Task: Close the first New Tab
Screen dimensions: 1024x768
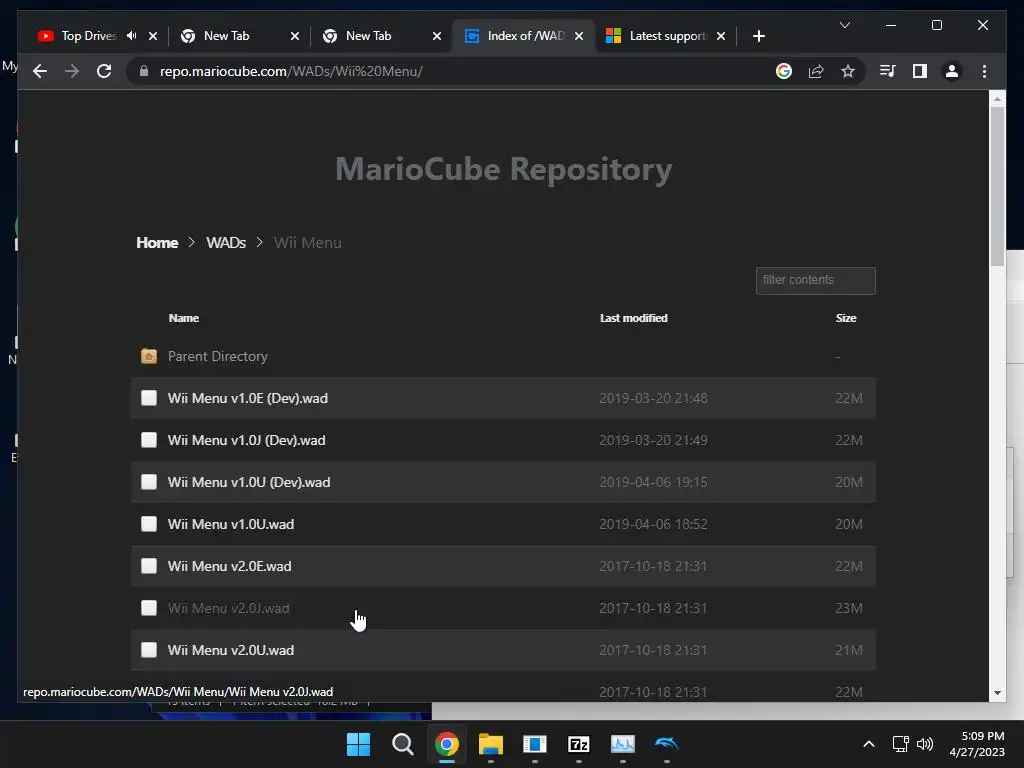Action: 295,36
